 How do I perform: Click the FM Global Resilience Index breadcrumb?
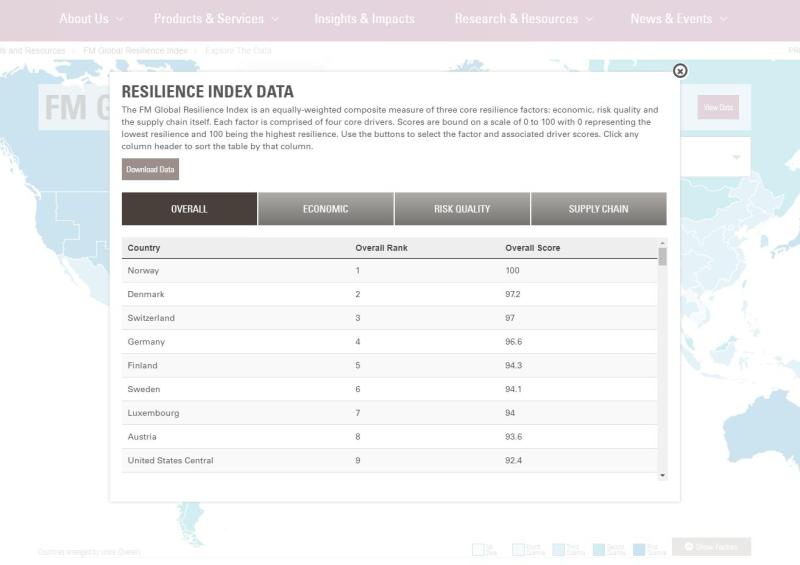tap(135, 51)
